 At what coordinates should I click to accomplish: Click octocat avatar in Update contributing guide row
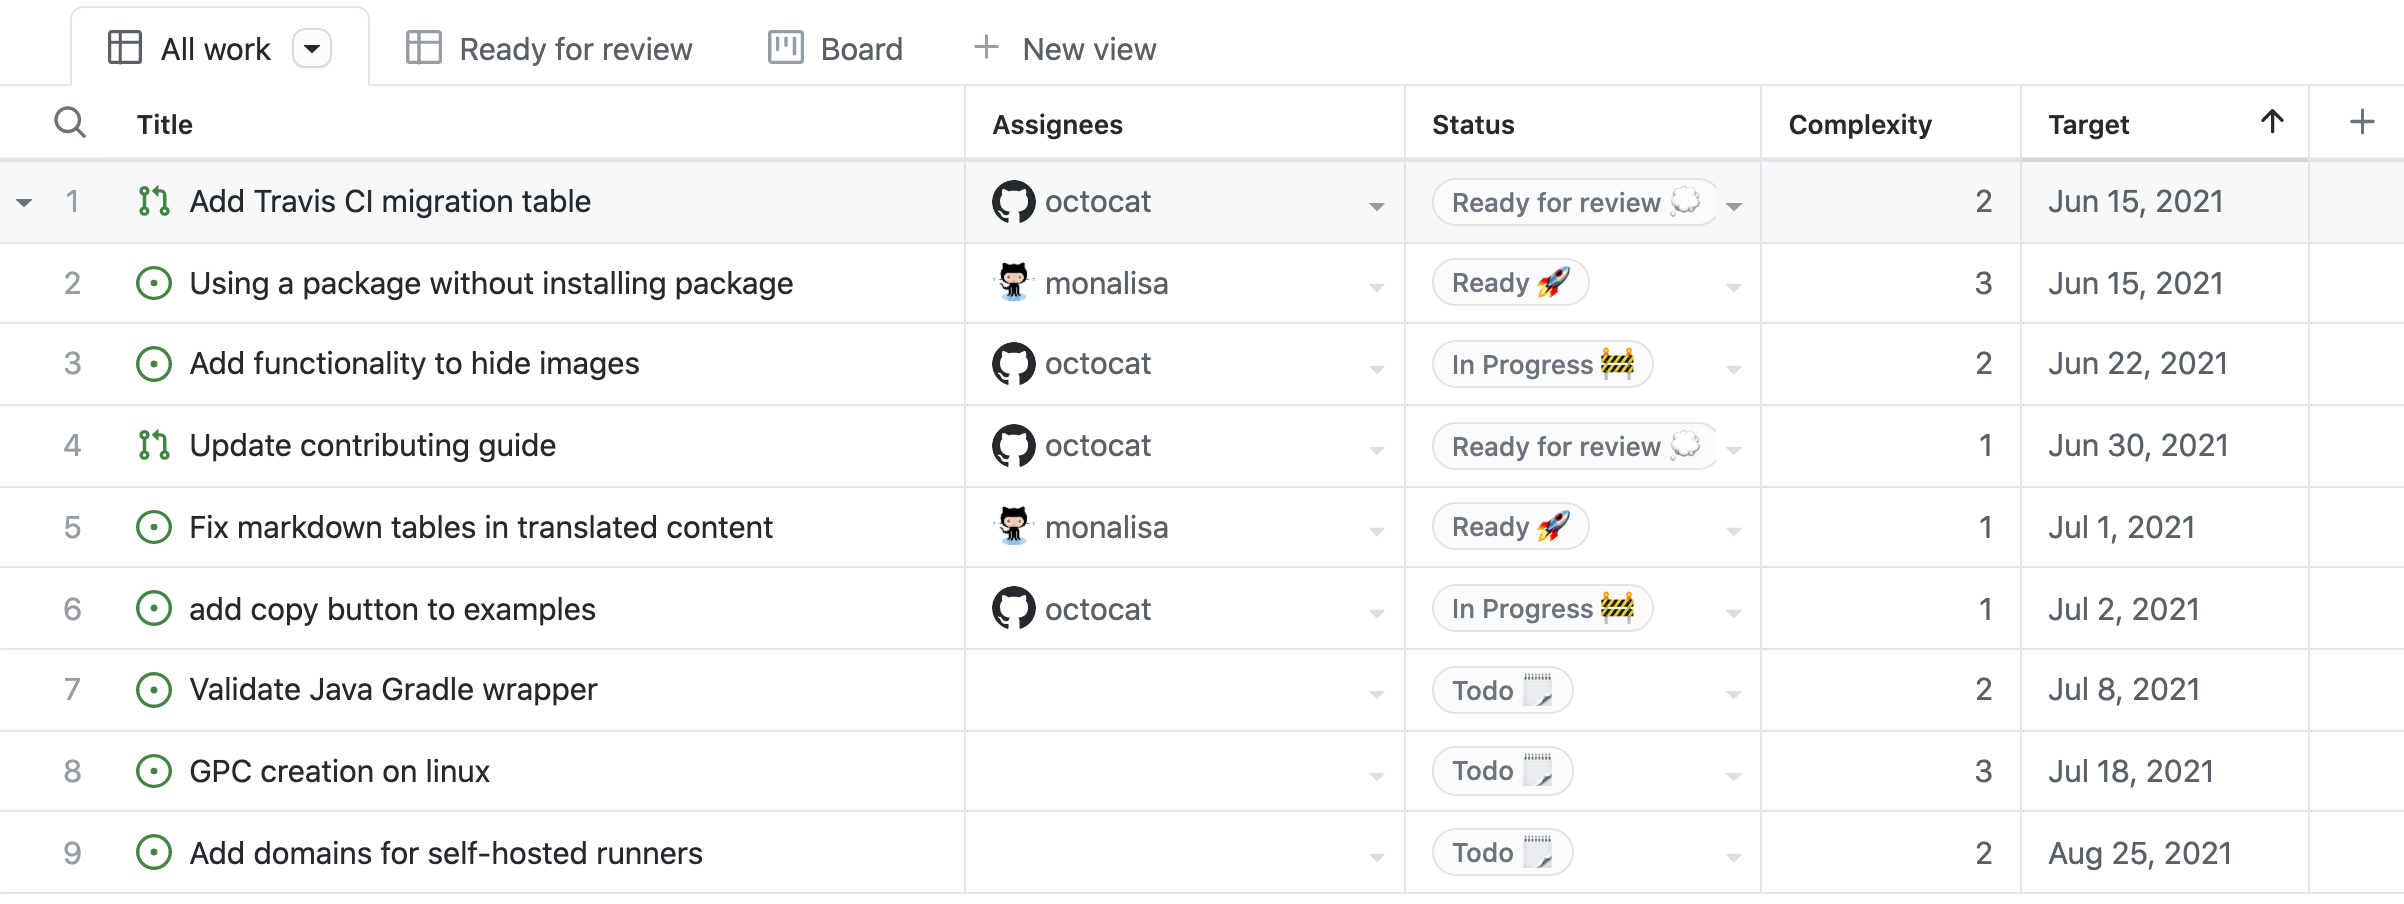1013,446
